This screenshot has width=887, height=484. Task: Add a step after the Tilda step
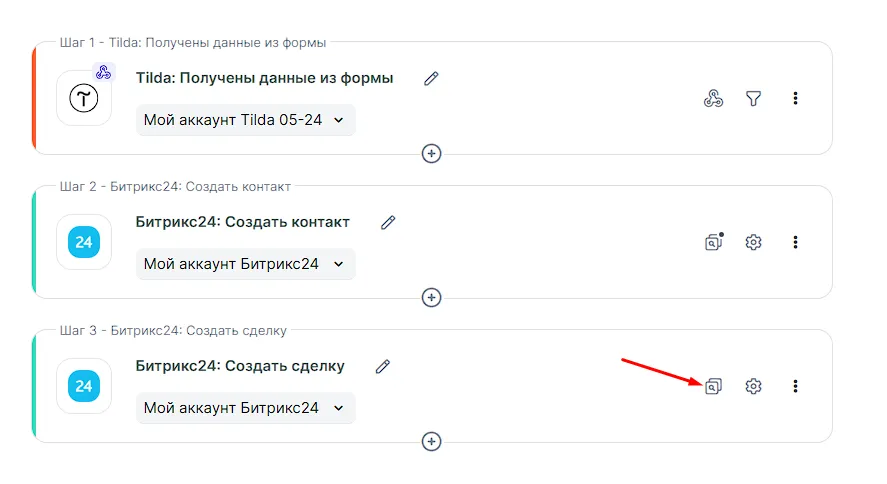[431, 154]
